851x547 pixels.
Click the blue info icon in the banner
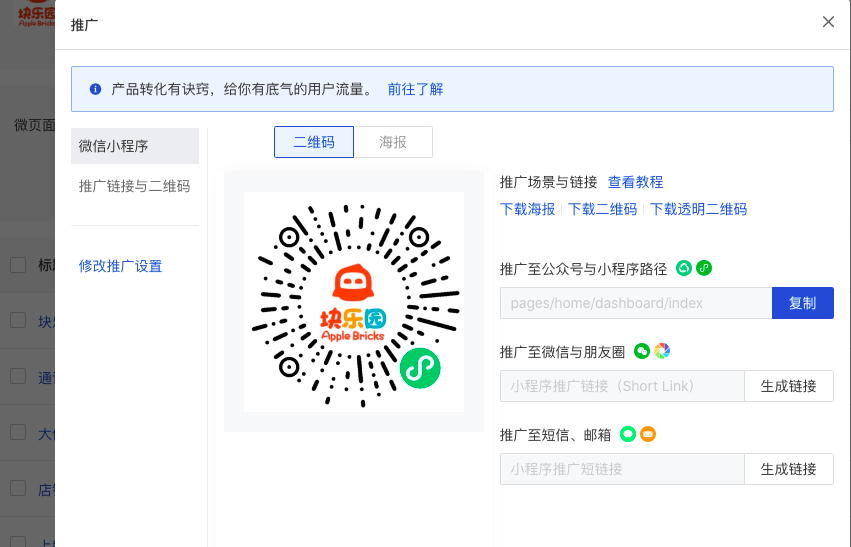click(x=96, y=89)
